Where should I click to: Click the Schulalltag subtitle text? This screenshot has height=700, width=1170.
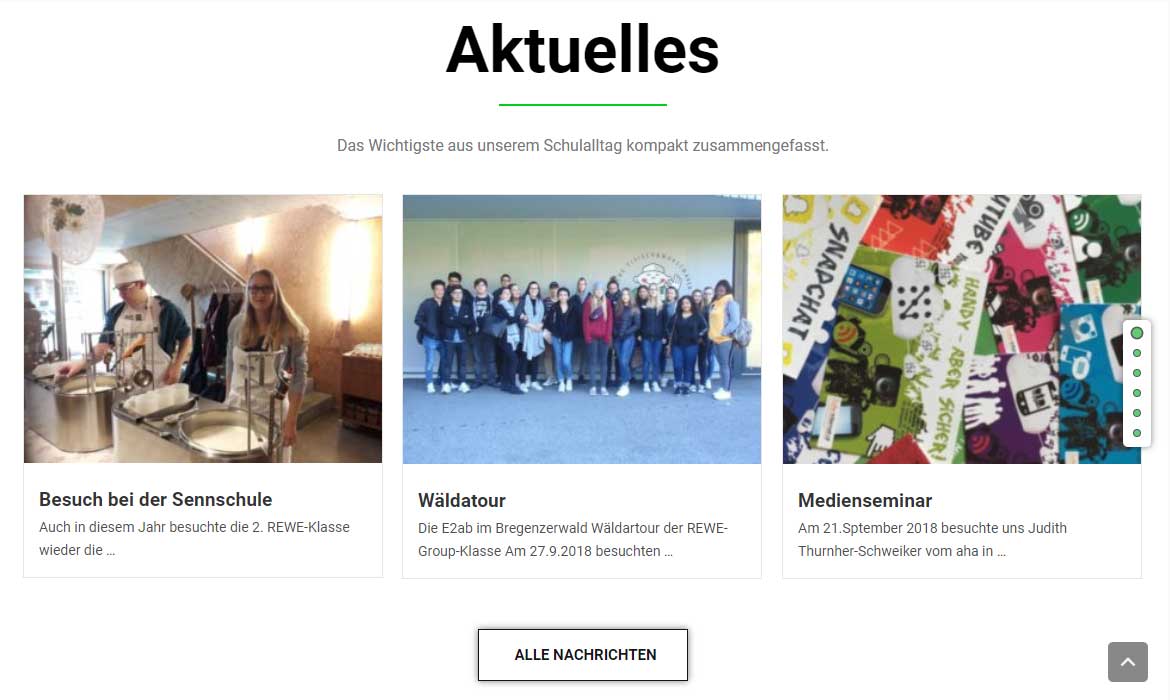[583, 146]
